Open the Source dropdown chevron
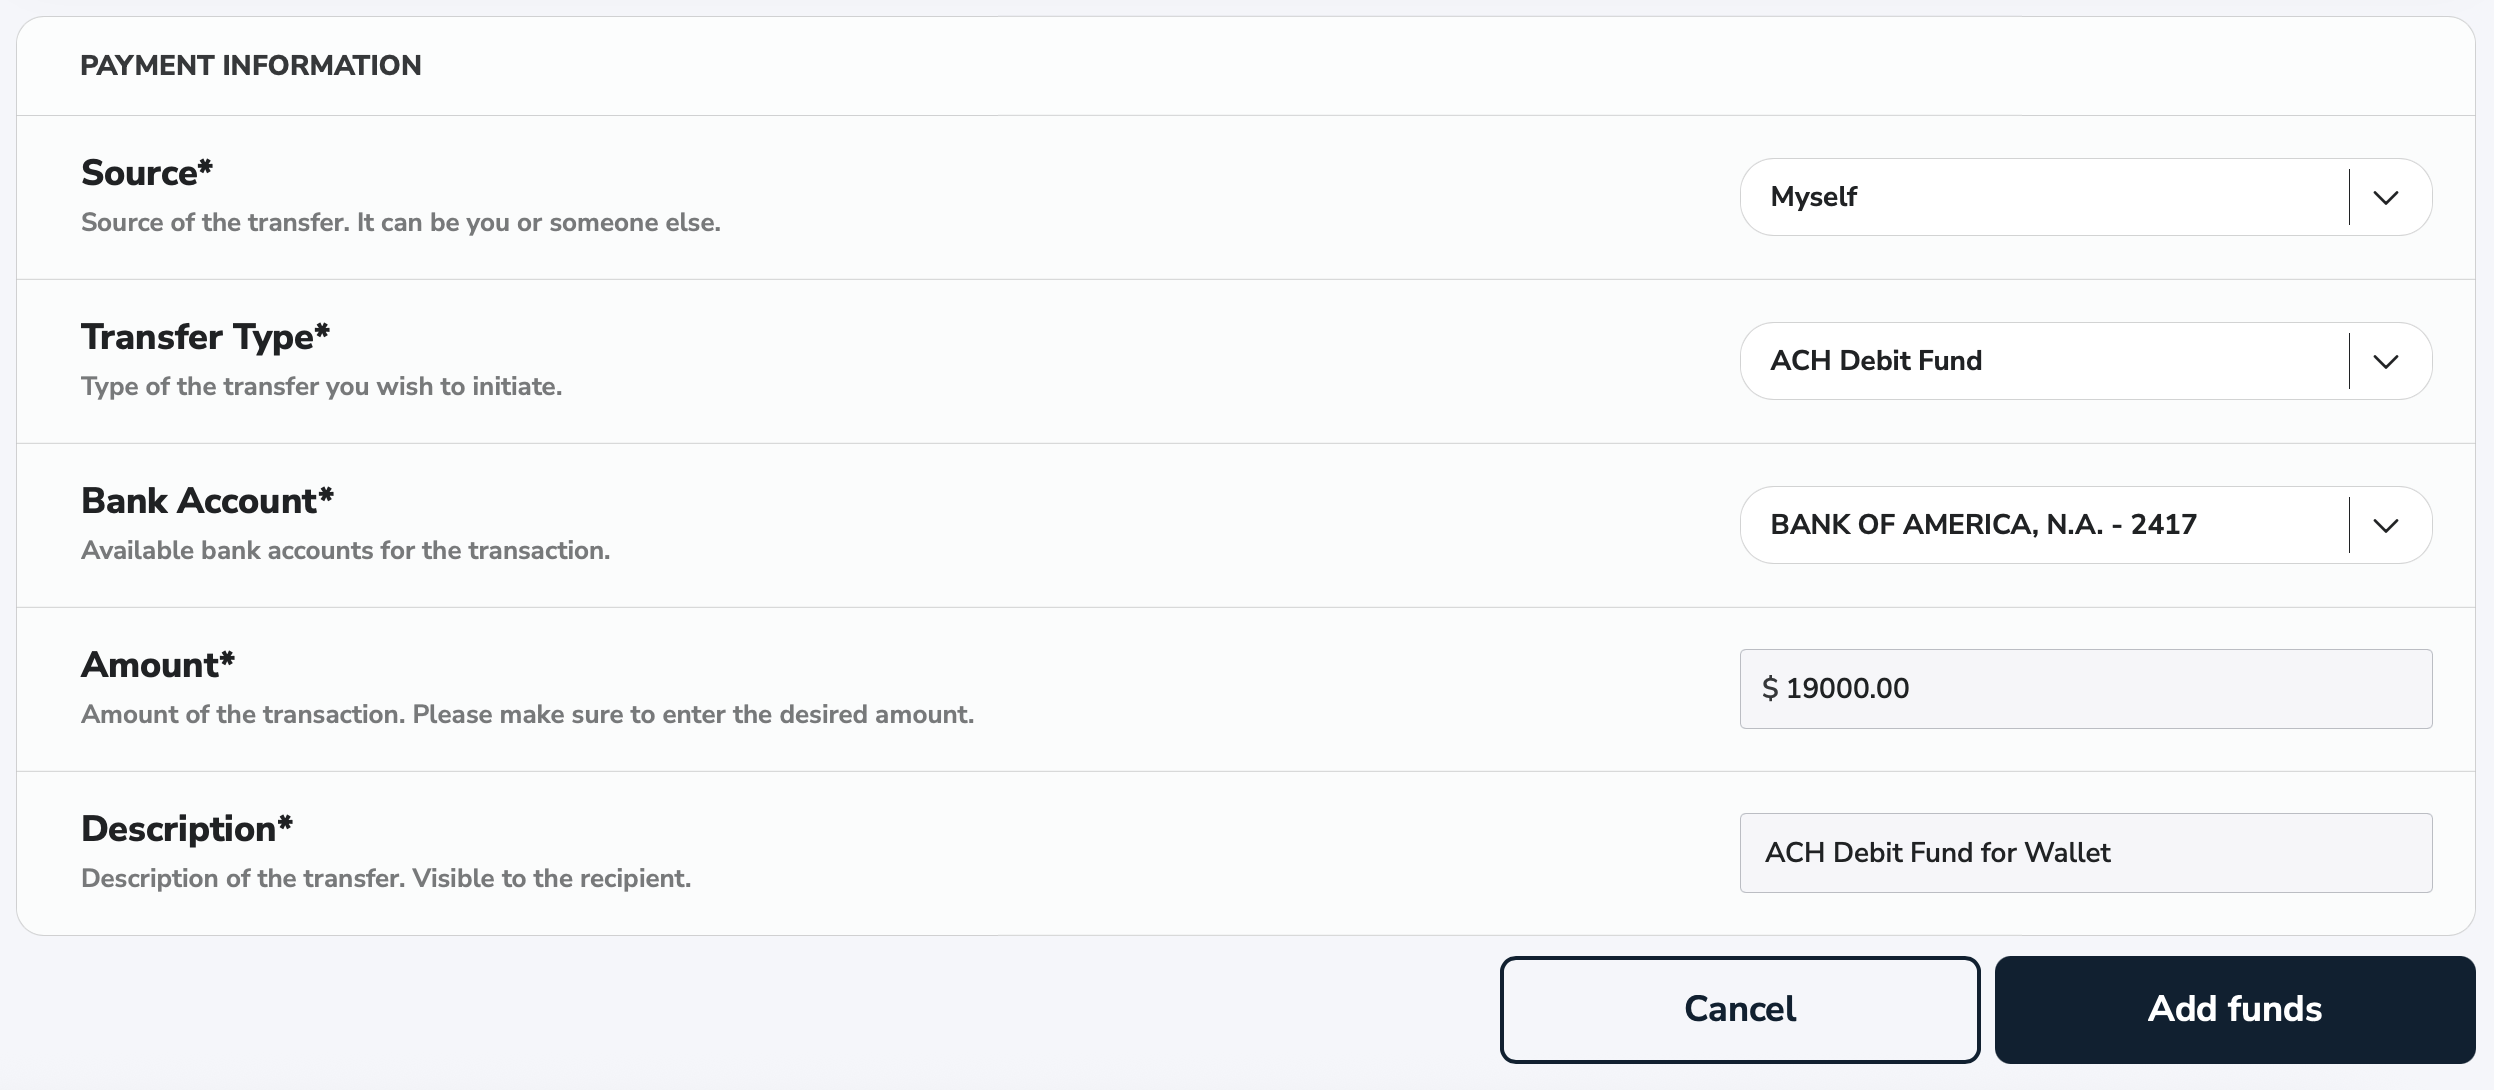The image size is (2494, 1090). coord(2386,197)
